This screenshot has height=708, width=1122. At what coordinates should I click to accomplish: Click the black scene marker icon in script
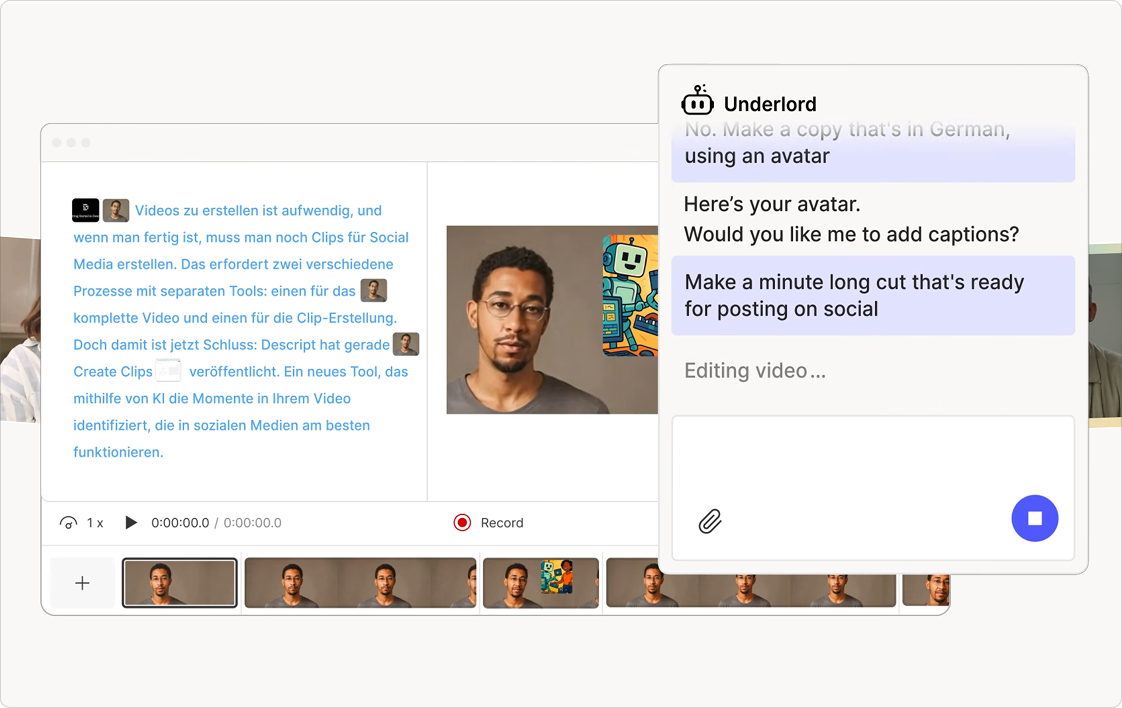coord(85,210)
